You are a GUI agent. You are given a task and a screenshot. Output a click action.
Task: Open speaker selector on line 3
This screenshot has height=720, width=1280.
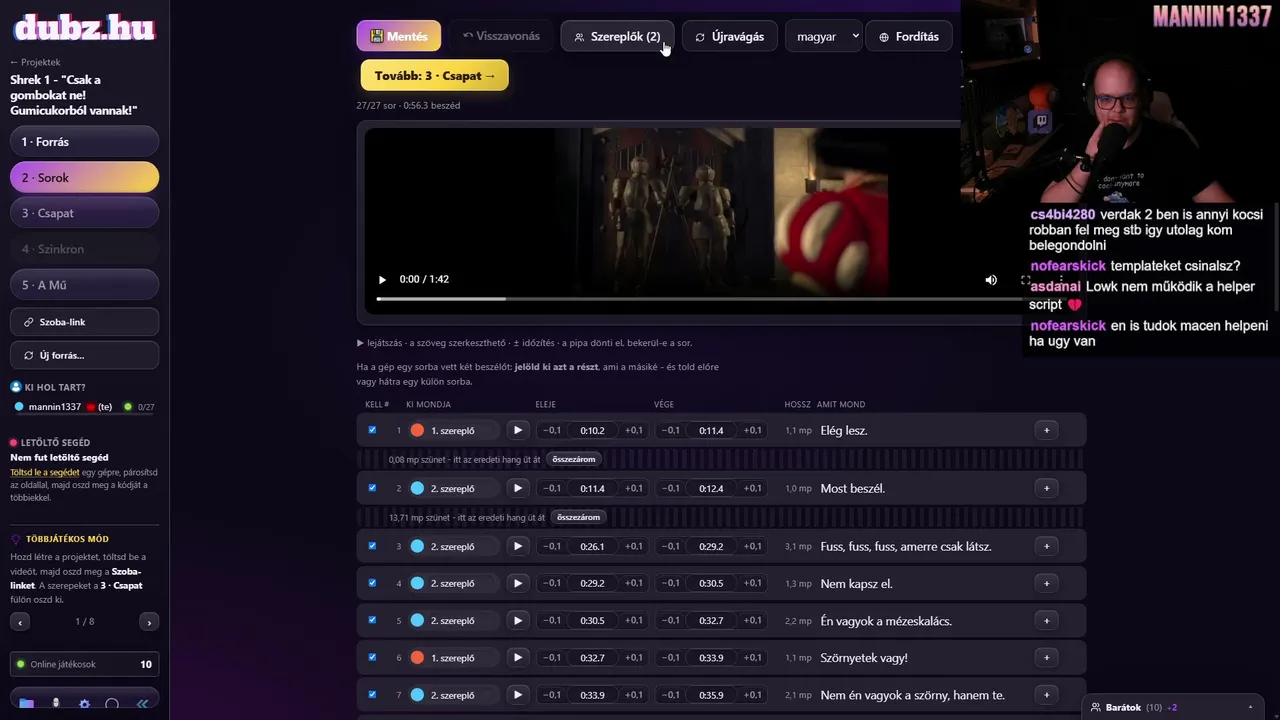tap(453, 546)
